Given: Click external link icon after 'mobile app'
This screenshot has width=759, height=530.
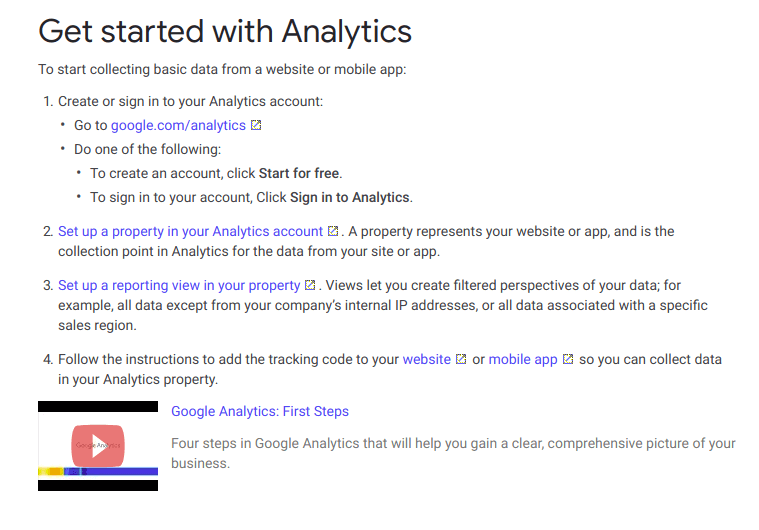Looking at the screenshot, I should 568,360.
